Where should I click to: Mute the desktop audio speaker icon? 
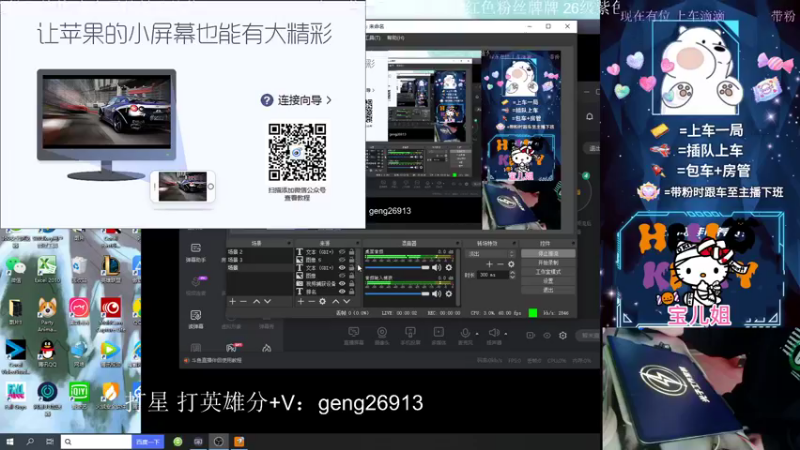point(437,267)
